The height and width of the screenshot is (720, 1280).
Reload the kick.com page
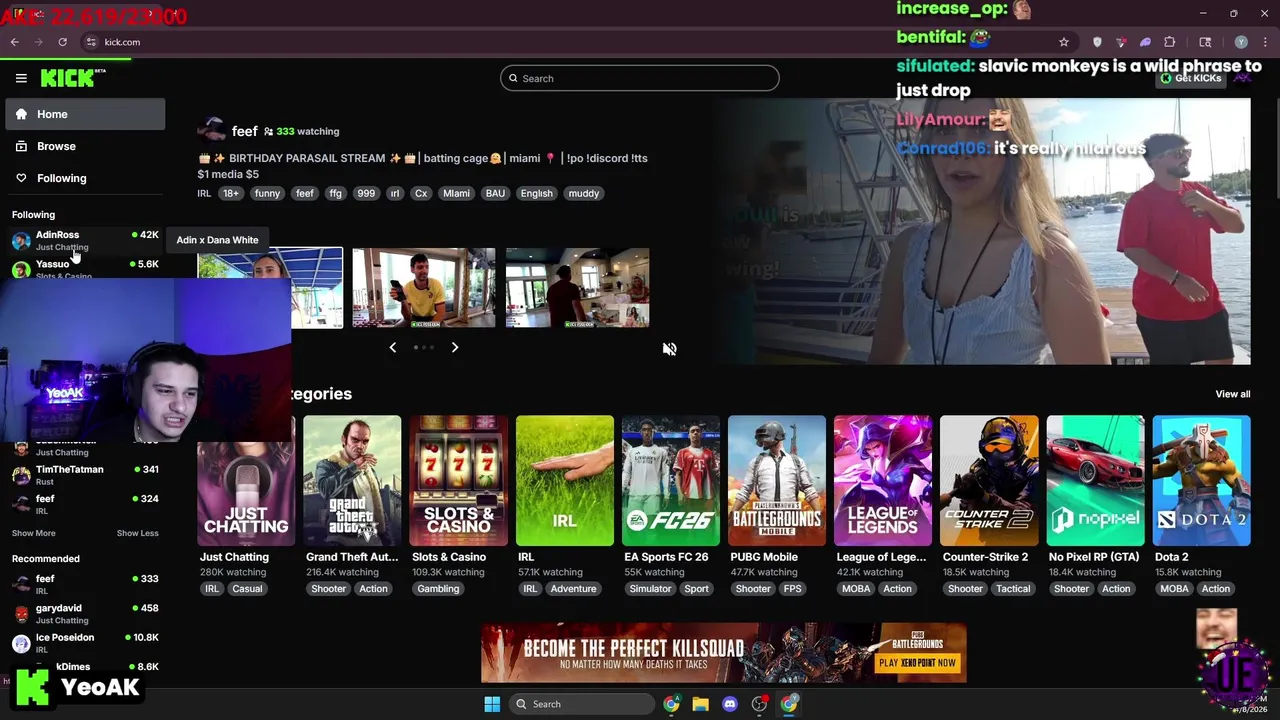click(x=62, y=42)
